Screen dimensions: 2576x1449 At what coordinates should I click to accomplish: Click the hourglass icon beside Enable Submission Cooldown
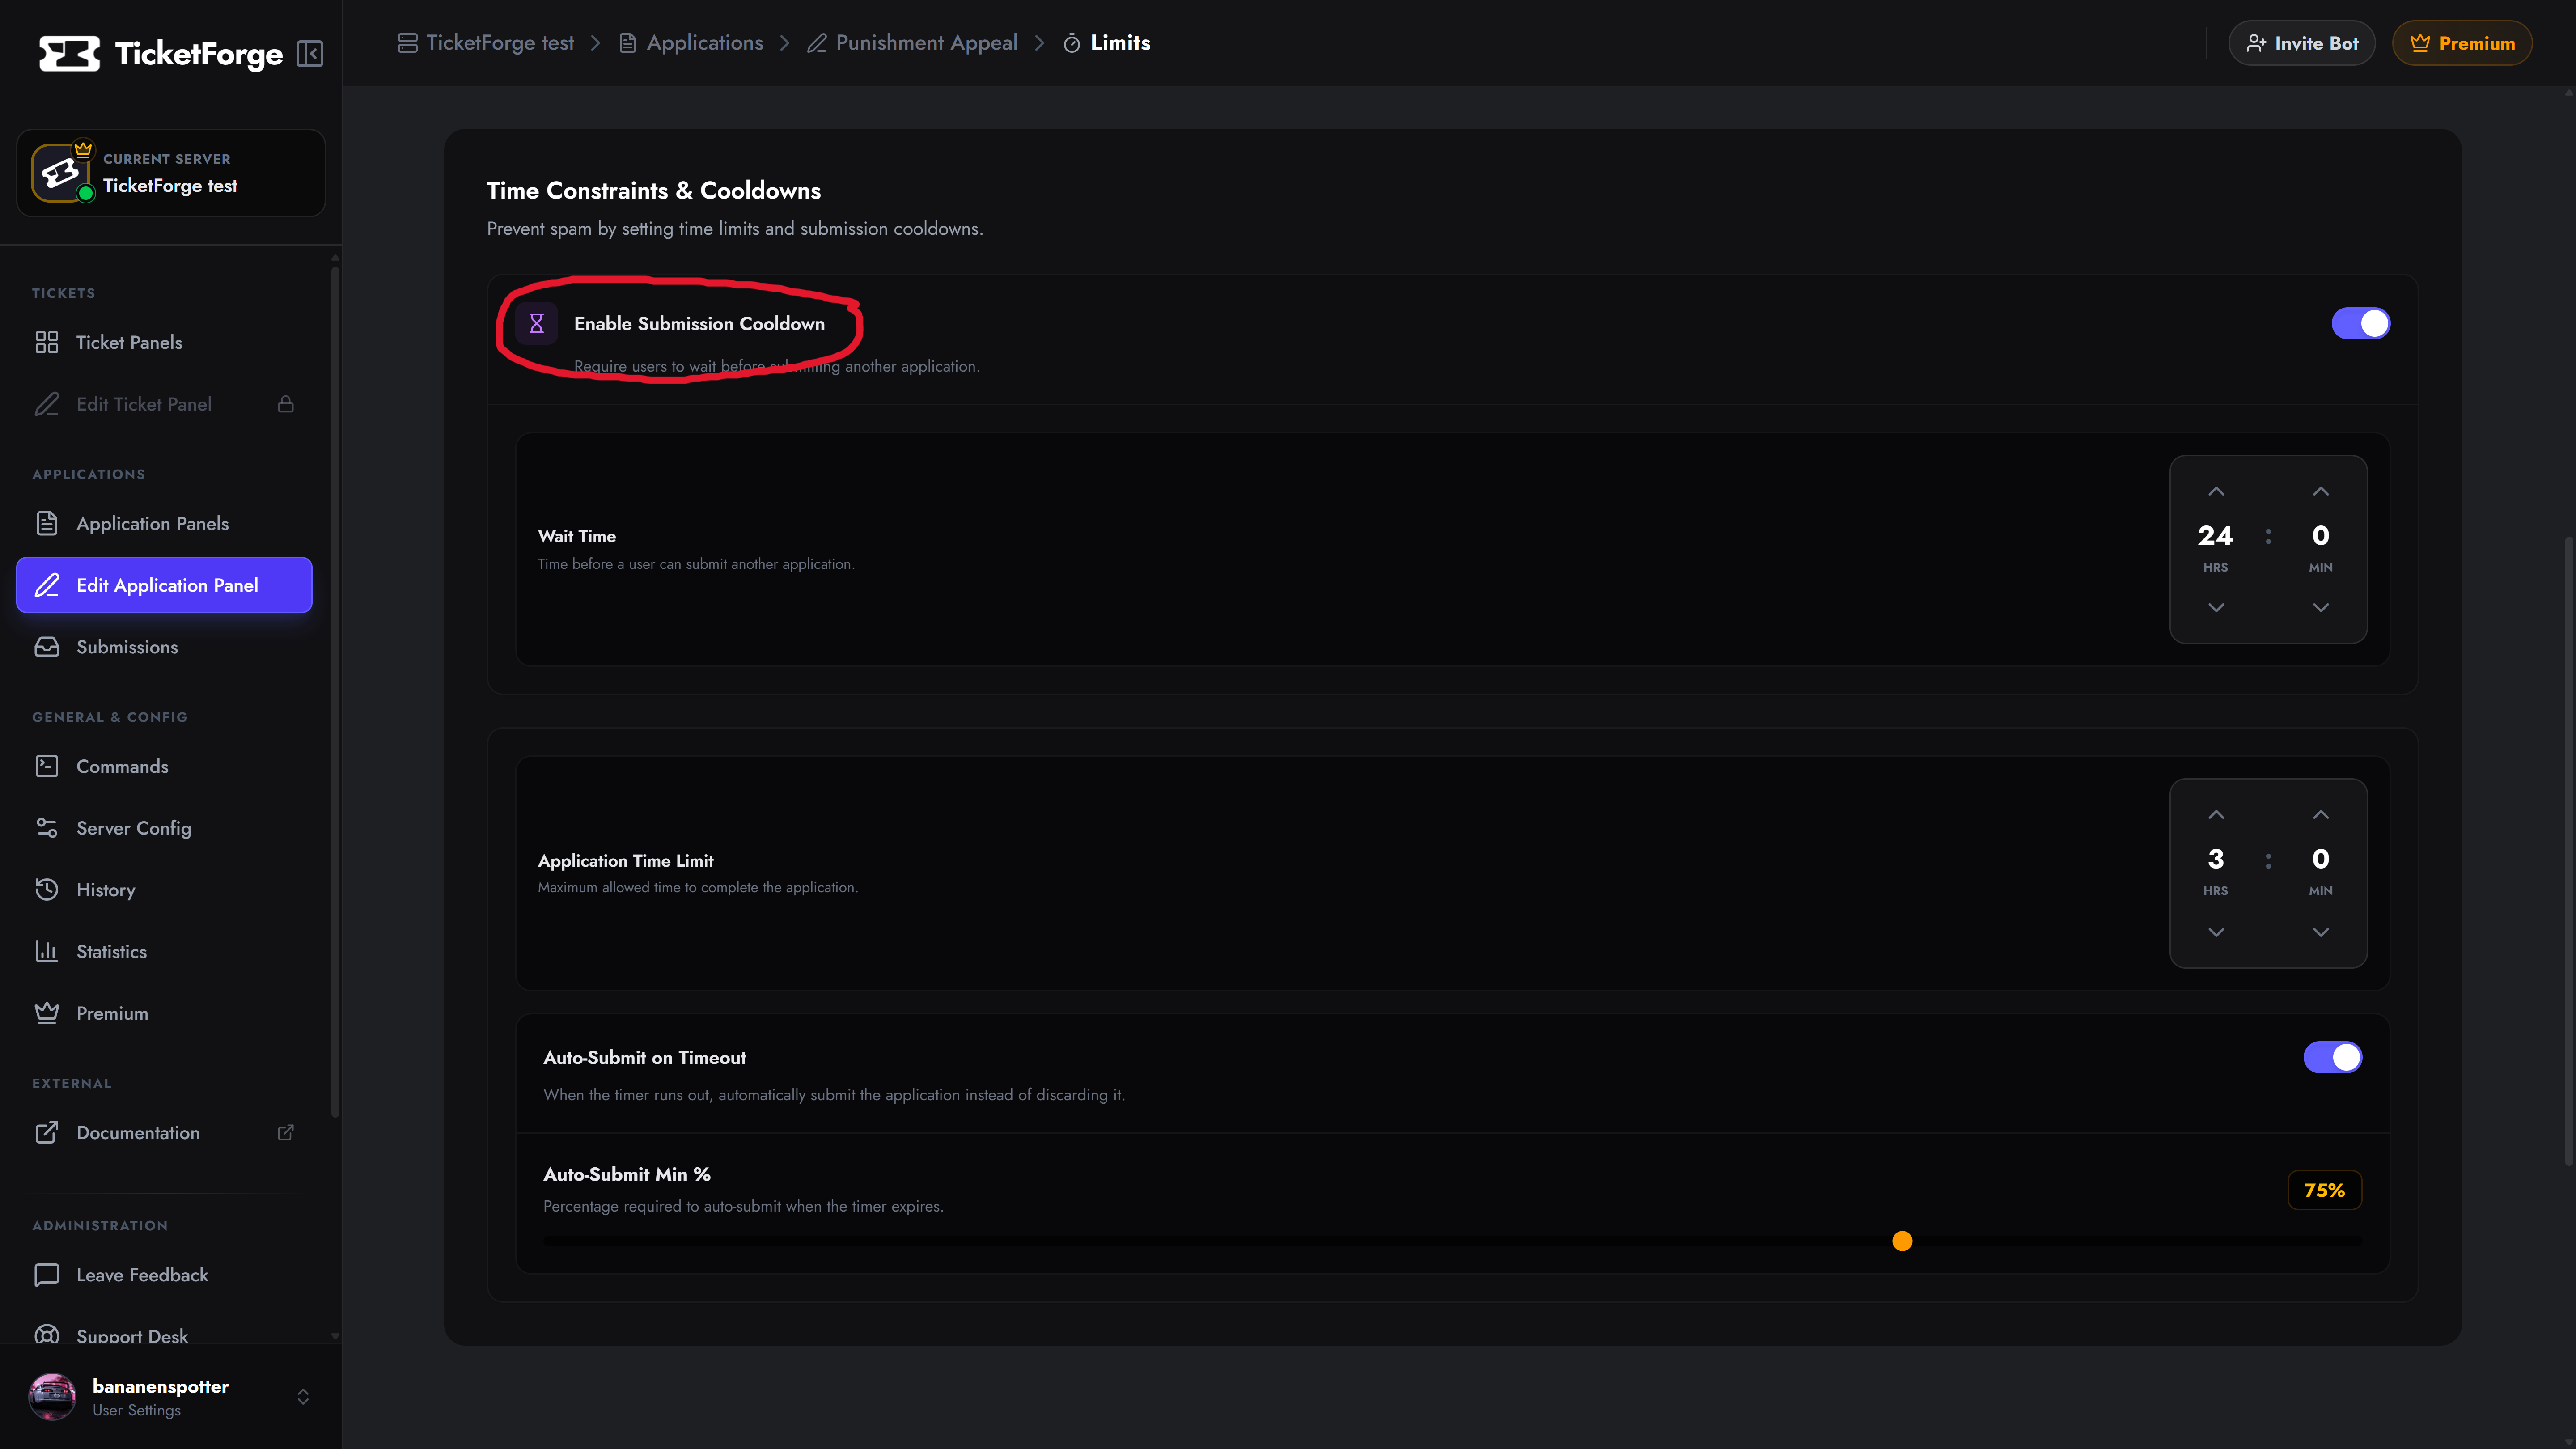click(537, 323)
